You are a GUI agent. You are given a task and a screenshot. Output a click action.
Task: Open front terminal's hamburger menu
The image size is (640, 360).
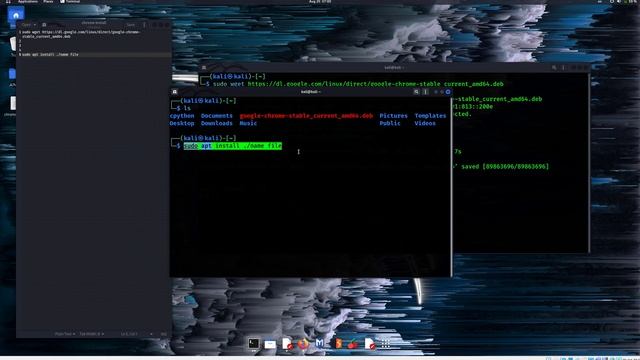(x=425, y=92)
